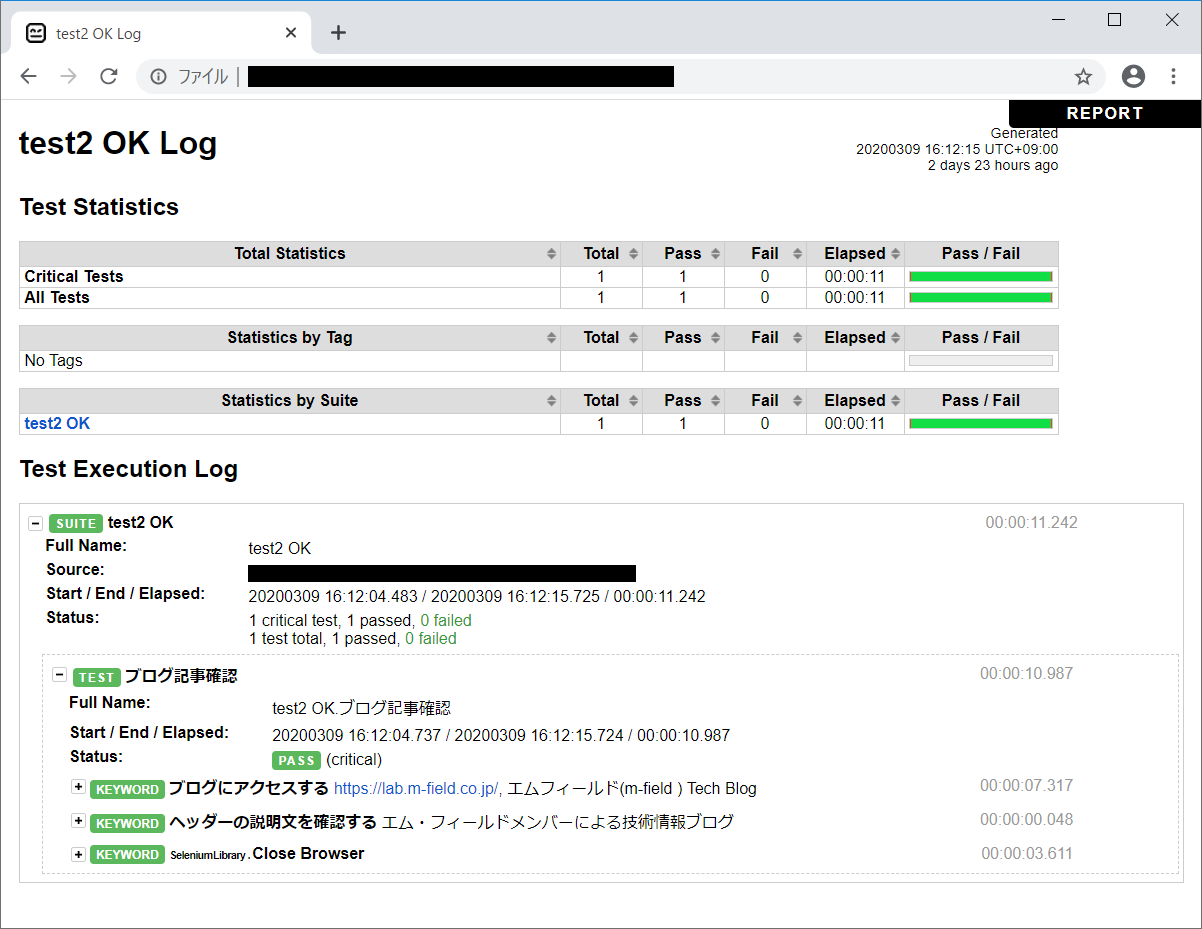This screenshot has height=929, width=1202.
Task: Expand the Close Browser keyword
Action: (79, 854)
